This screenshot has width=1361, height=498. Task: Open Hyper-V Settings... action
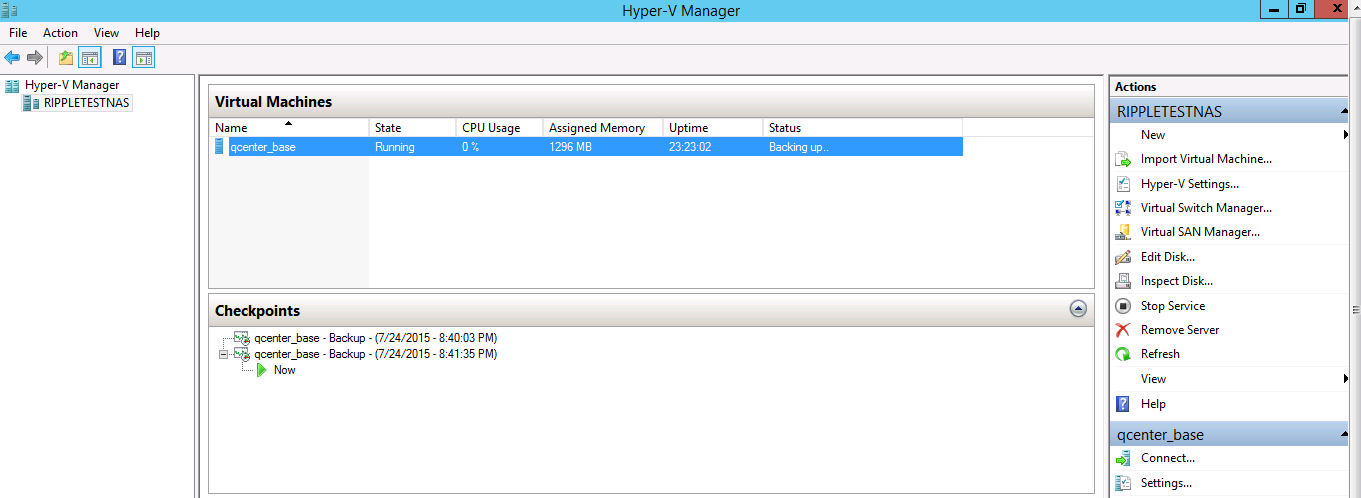tap(1190, 184)
